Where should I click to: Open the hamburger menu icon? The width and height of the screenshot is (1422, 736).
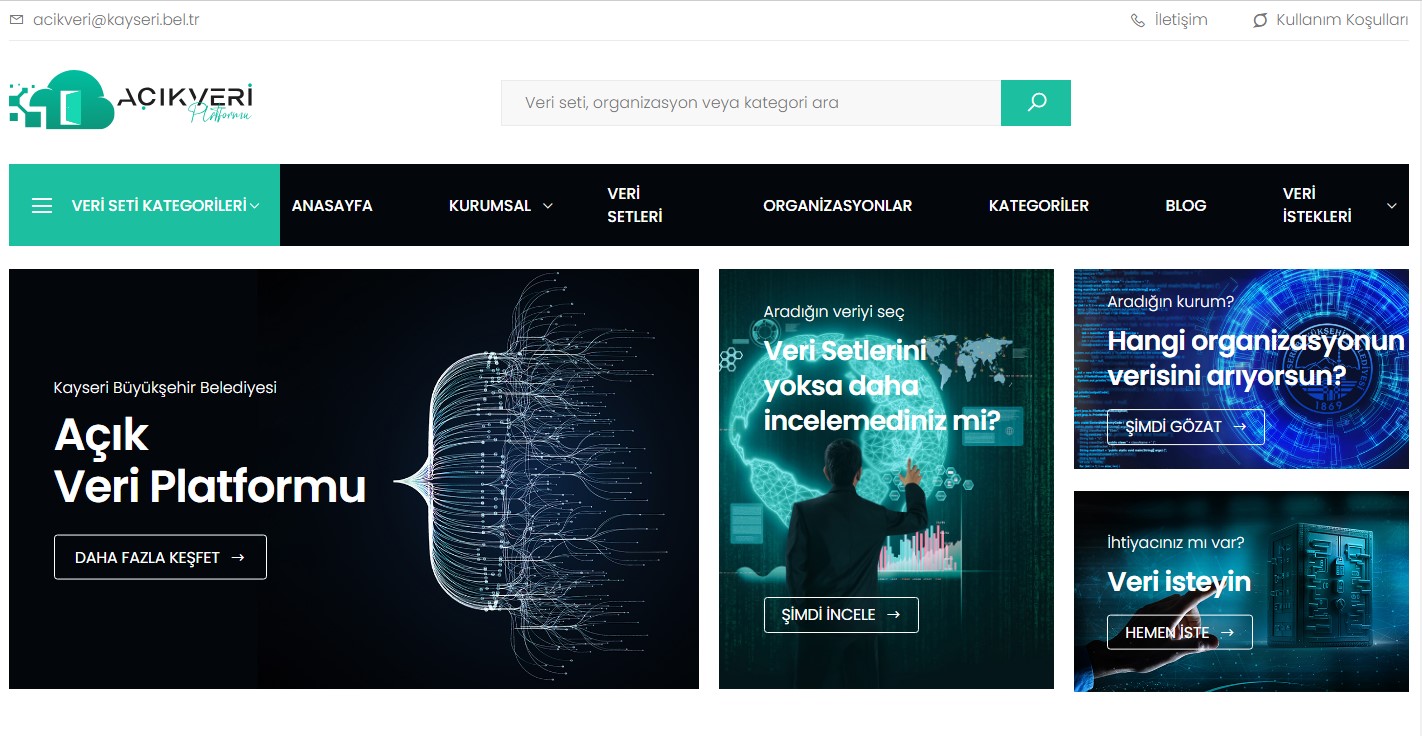pos(42,205)
